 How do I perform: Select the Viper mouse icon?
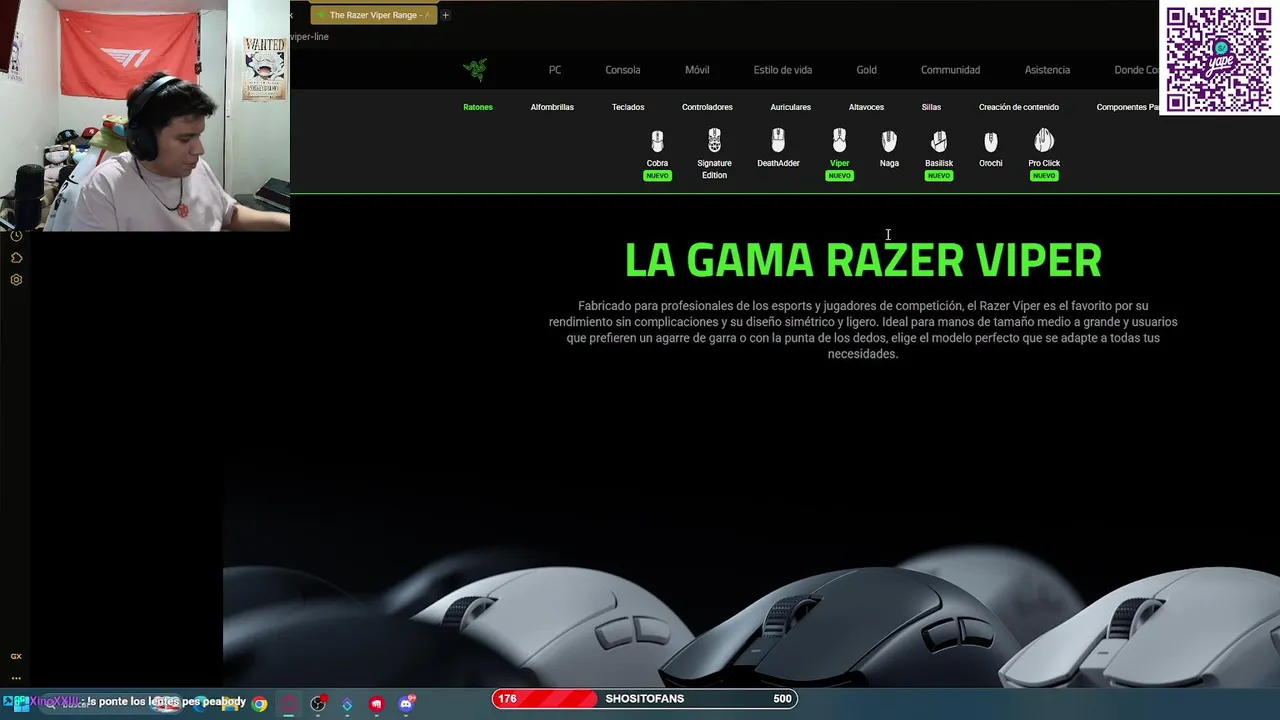tap(839, 141)
